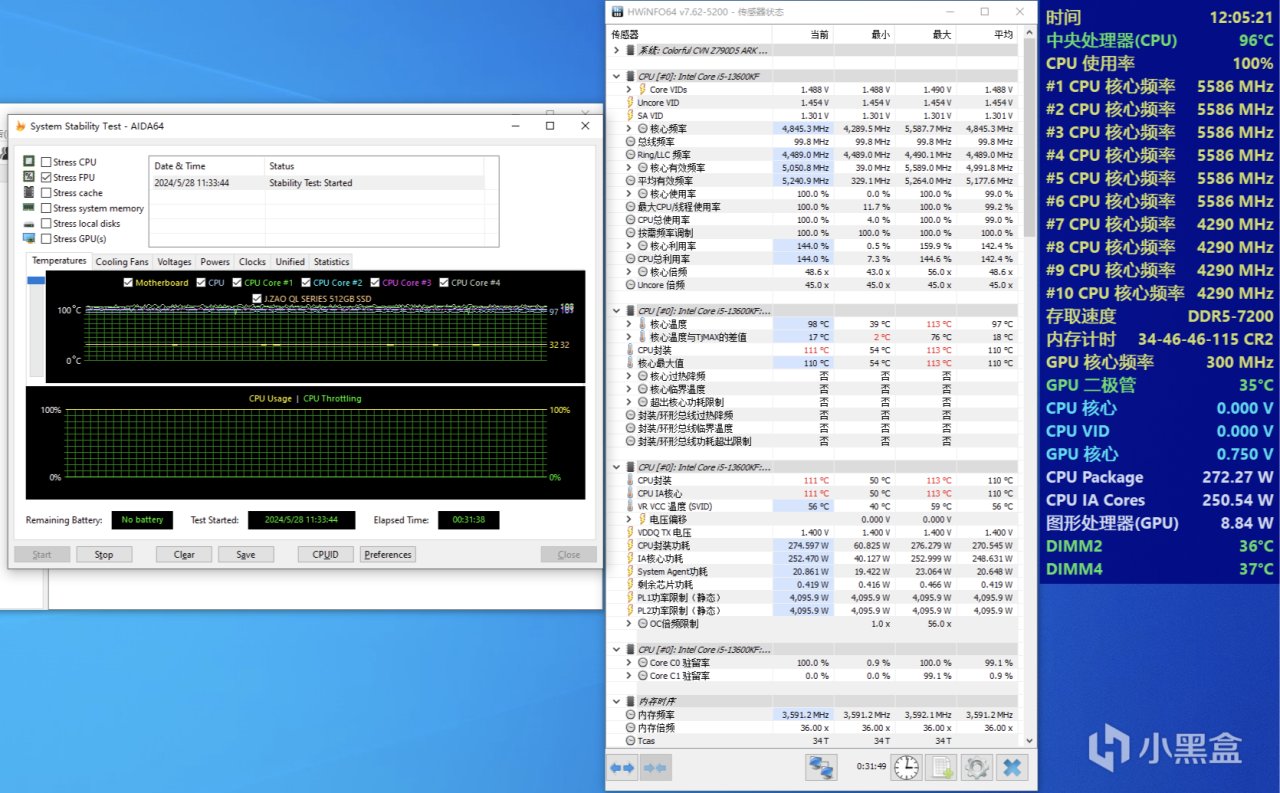This screenshot has width=1280, height=793.
Task: Click the Clear button in AIDA64
Action: 184,554
